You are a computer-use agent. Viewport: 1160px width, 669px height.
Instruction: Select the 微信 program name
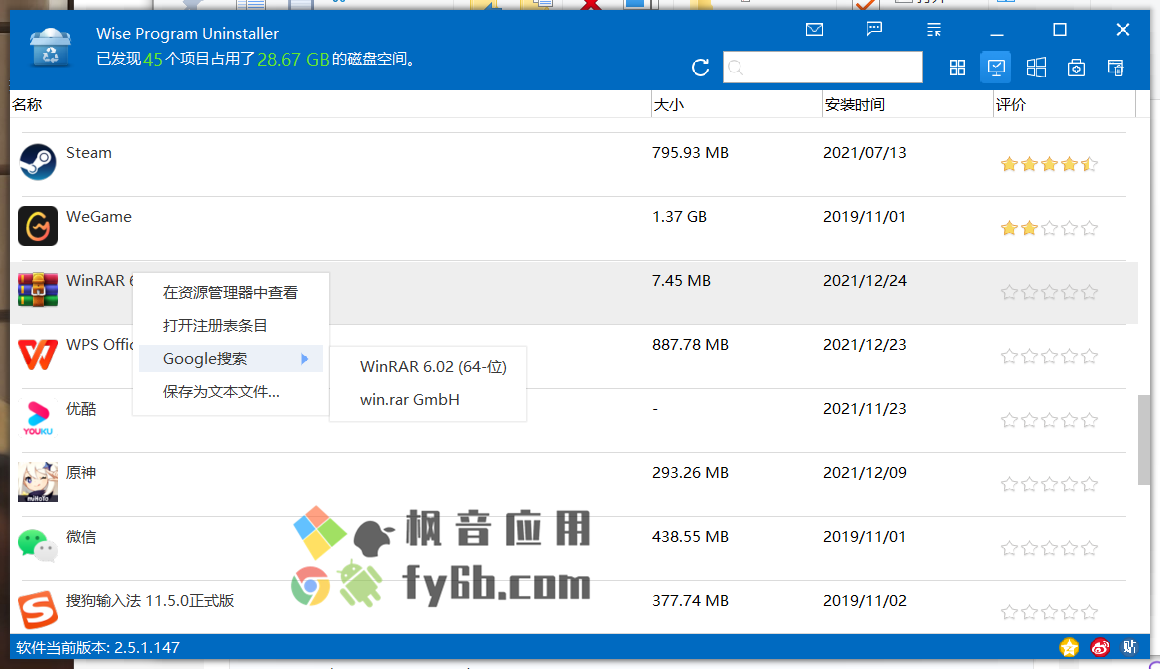click(x=81, y=537)
